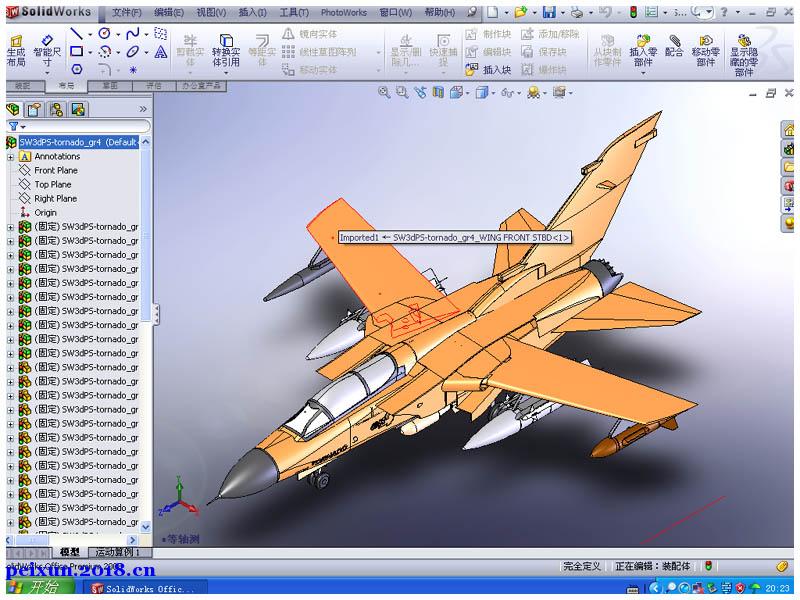Open the 视图(V) menu
Screen dimensions: 800x600
[x=211, y=12]
